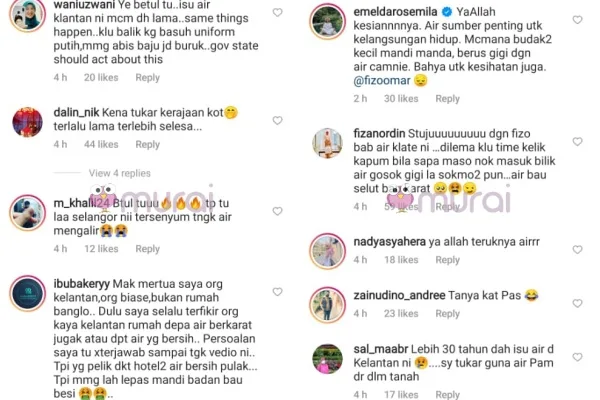View who liked dalin_nik's comment, 44 likes
Viewport: 600px width, 400px height.
[x=101, y=145]
